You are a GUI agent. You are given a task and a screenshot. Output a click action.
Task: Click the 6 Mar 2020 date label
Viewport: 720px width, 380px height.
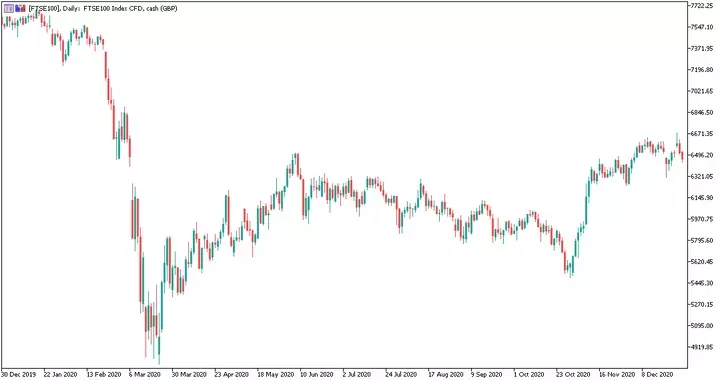tap(145, 374)
